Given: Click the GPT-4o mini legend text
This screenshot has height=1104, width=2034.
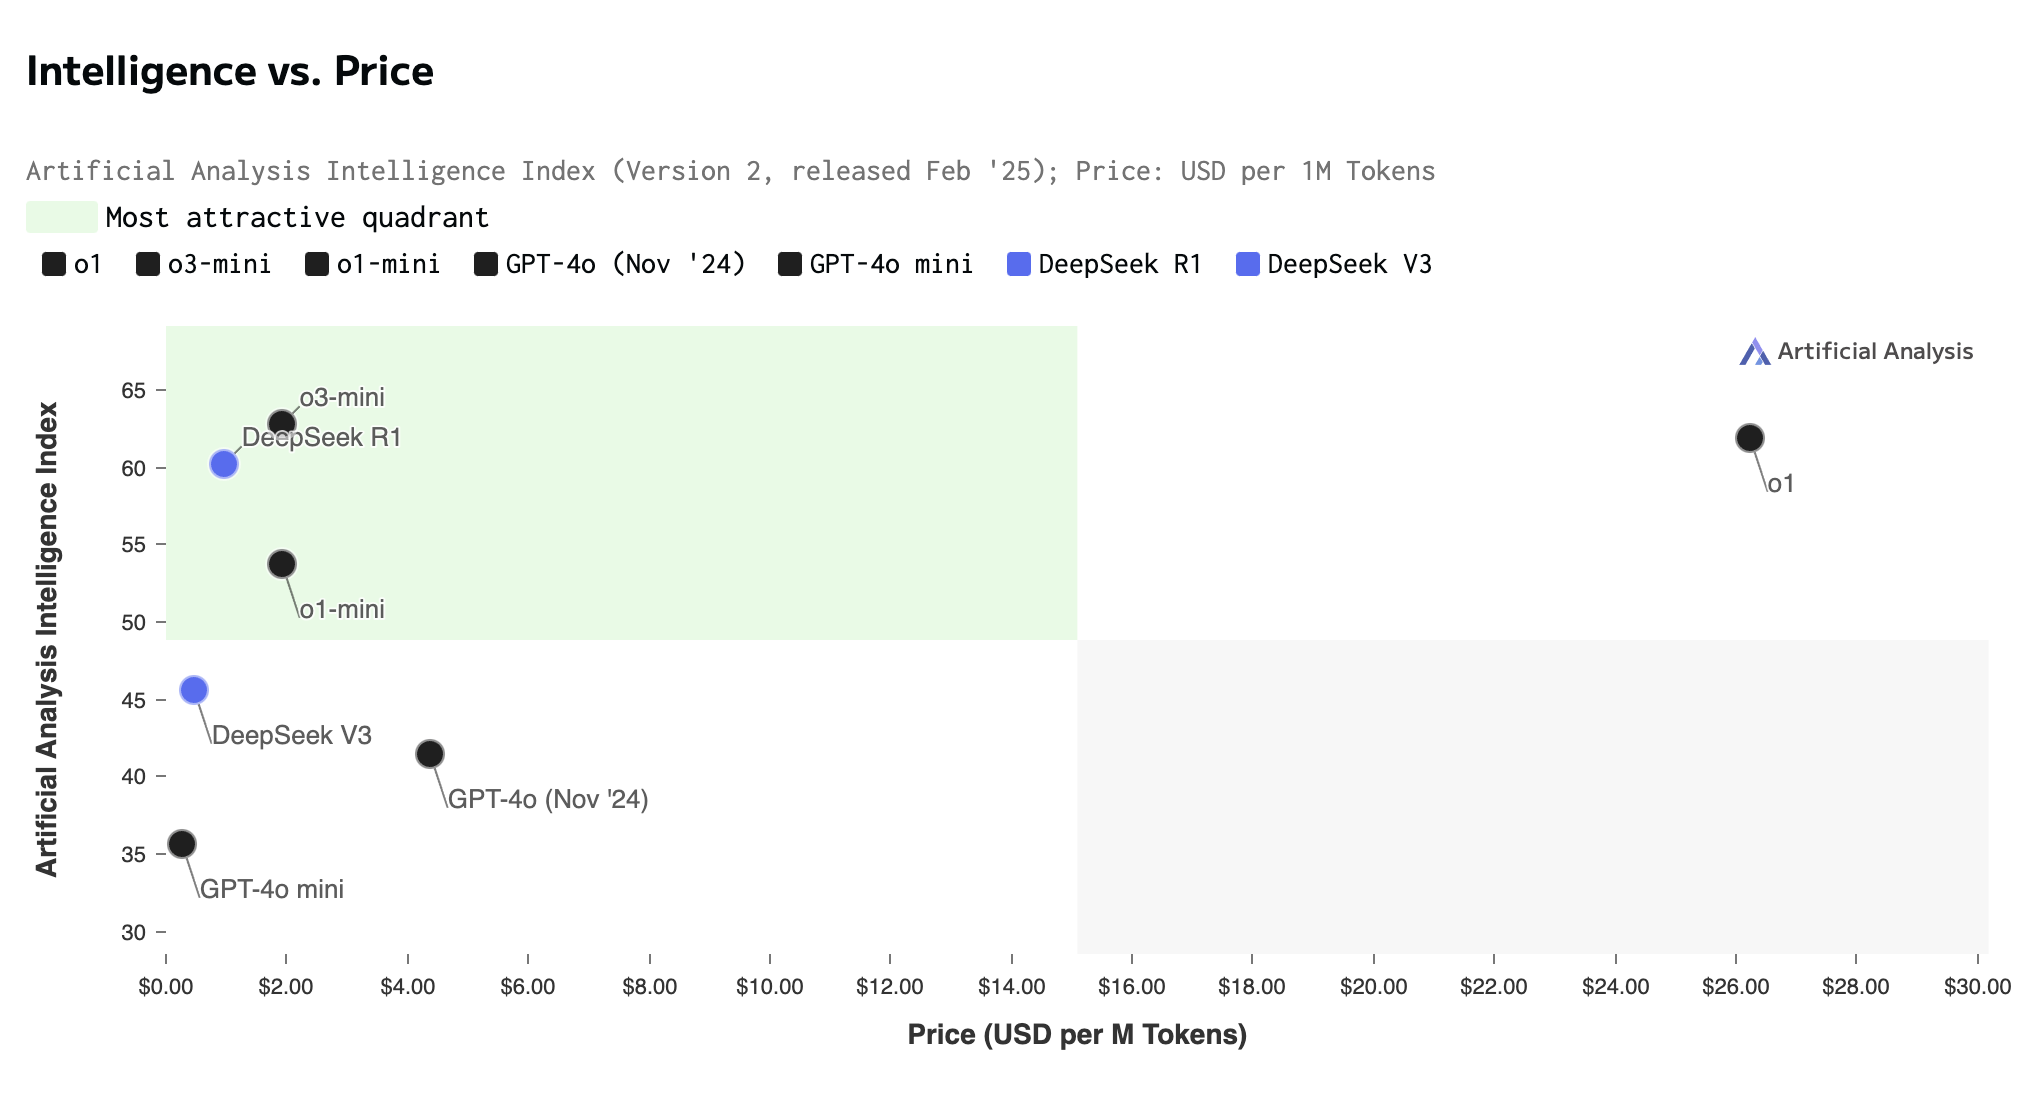Looking at the screenshot, I should (891, 265).
